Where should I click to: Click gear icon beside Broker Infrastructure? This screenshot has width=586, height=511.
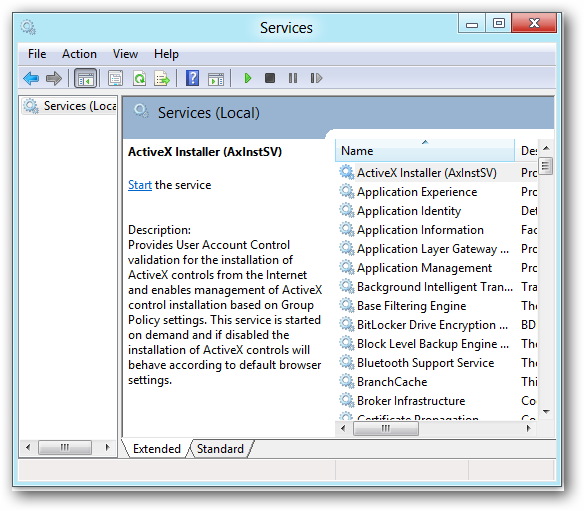[x=346, y=401]
